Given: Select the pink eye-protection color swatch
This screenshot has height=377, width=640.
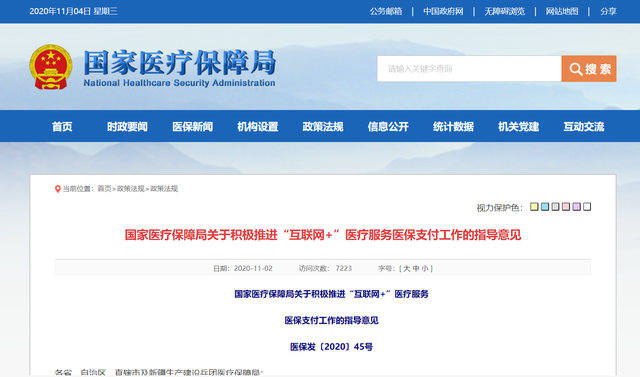Looking at the screenshot, I should coord(566,207).
